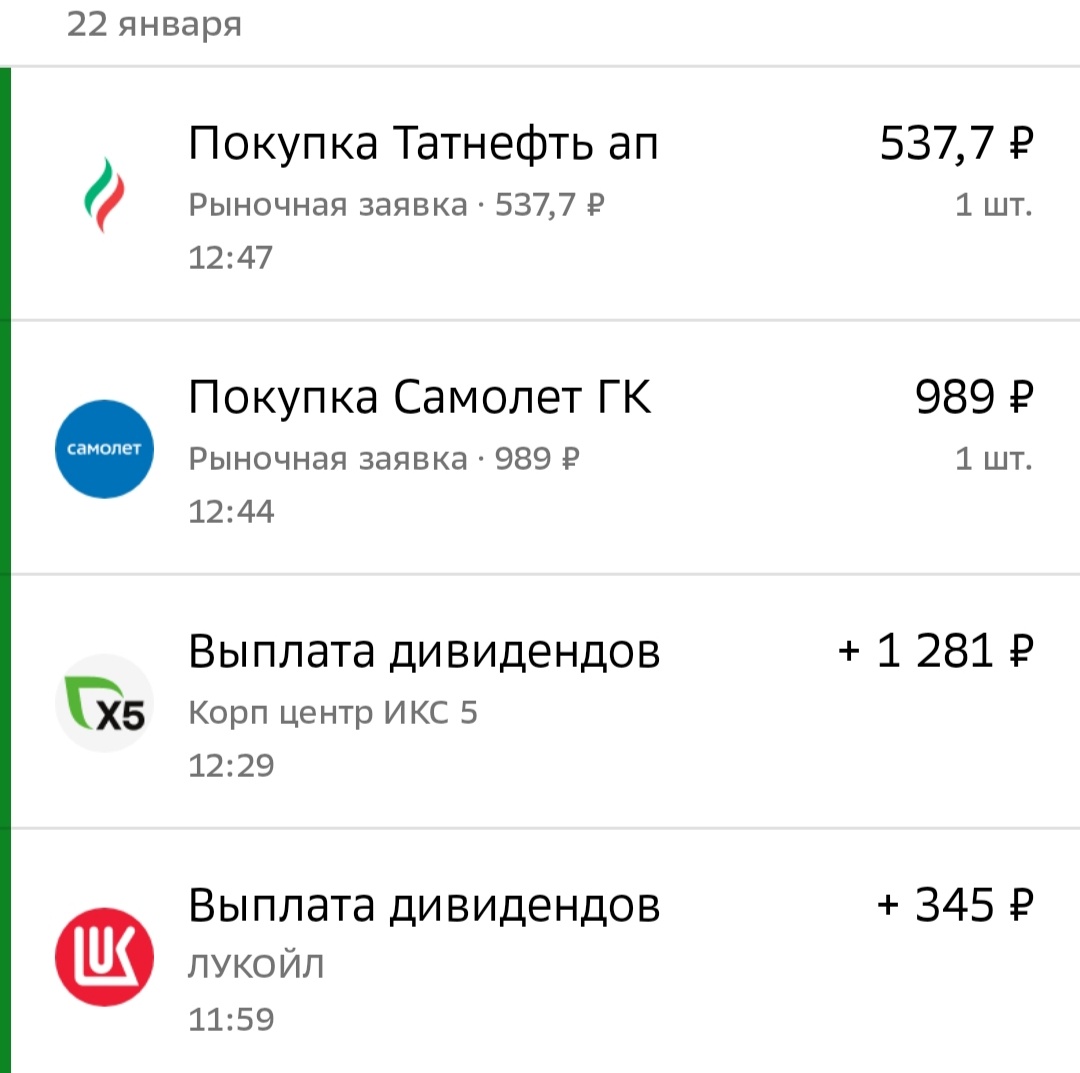The width and height of the screenshot is (1080, 1073).
Task: View the X5 dividend payment details
Action: [424, 650]
